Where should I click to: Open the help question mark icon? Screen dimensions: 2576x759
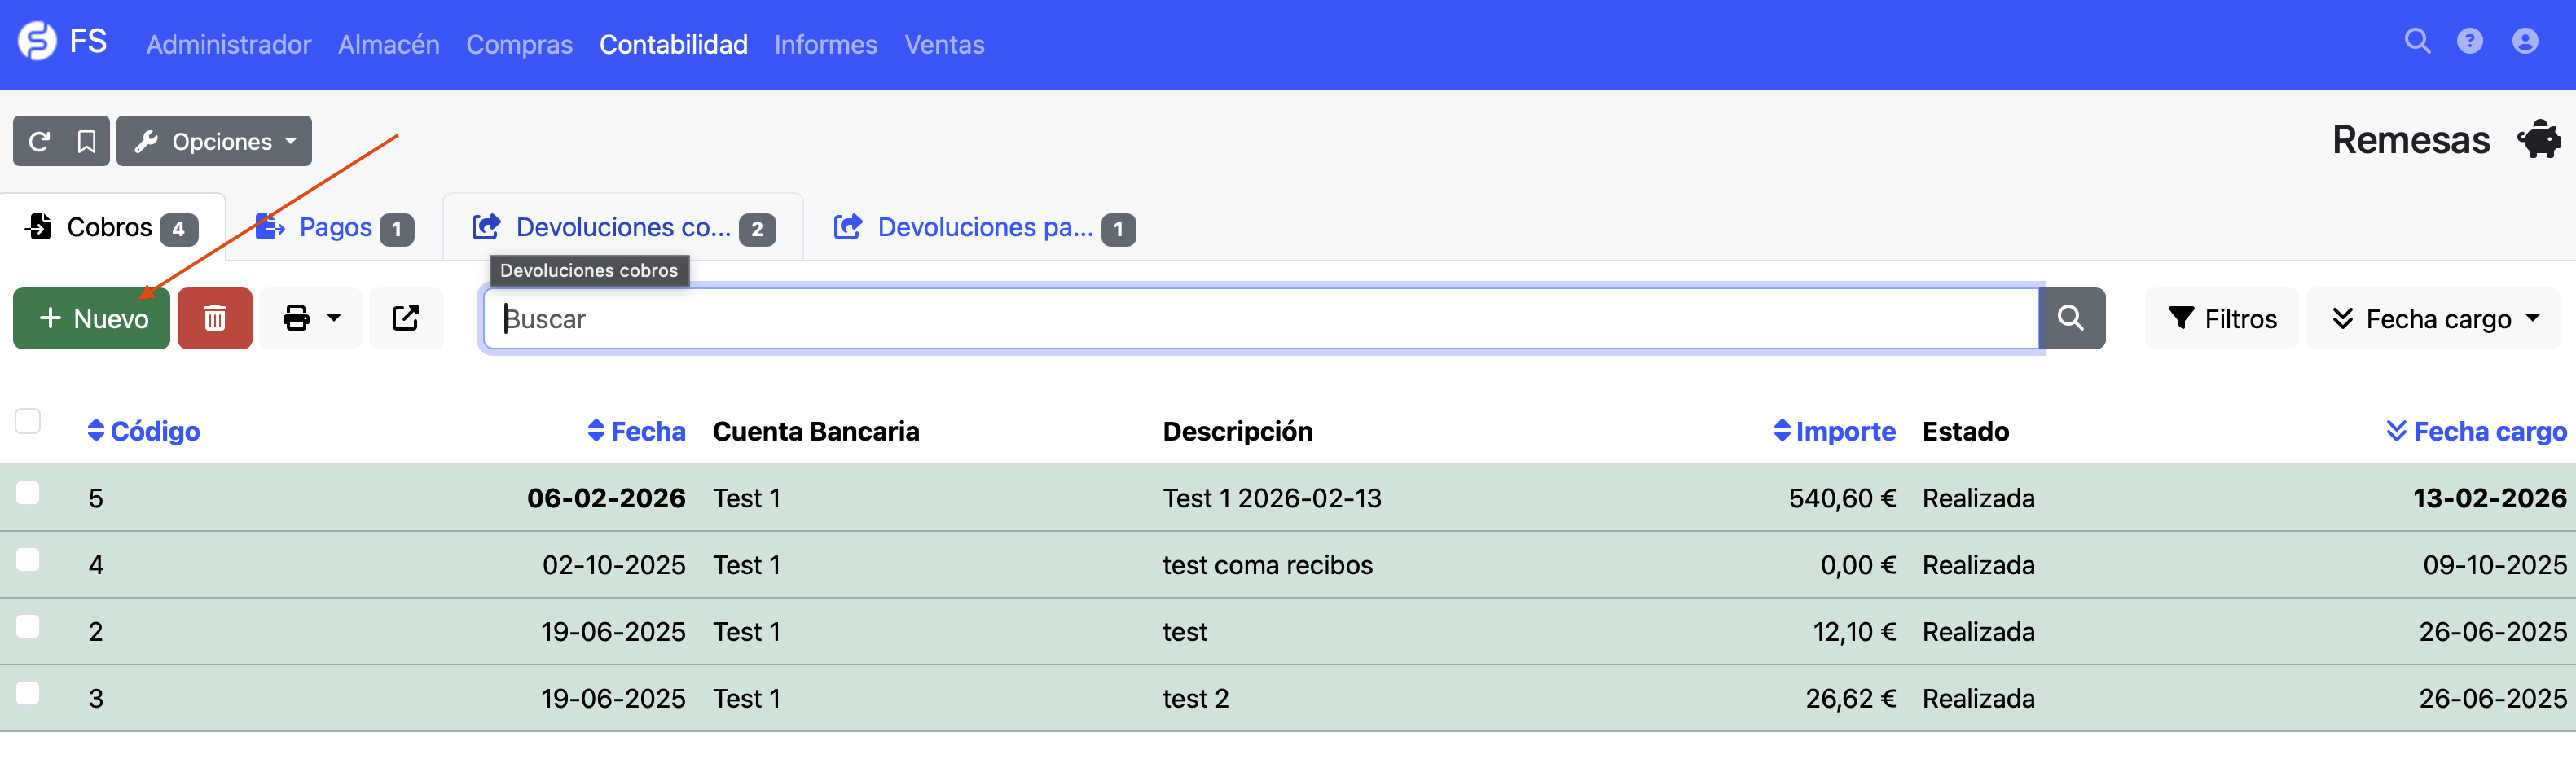(x=2471, y=42)
